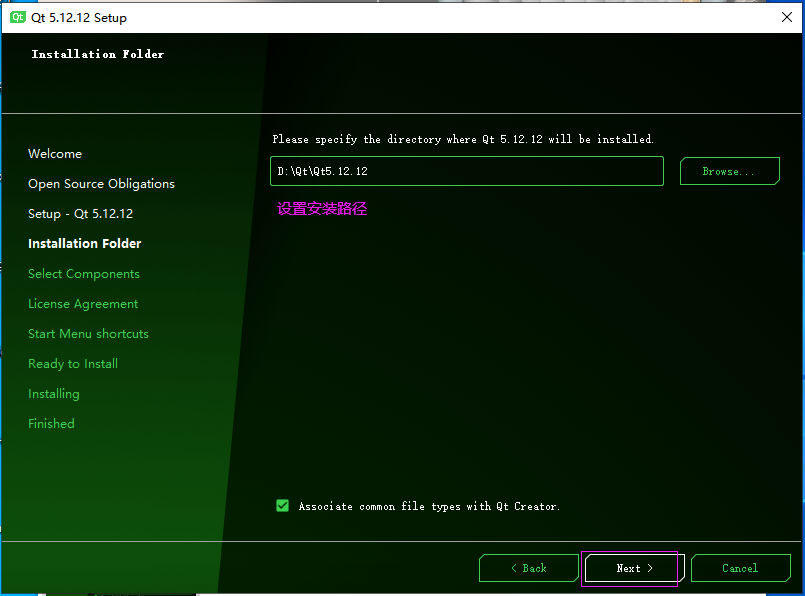Select Open Source Obligations step
The width and height of the screenshot is (805, 596).
101,184
